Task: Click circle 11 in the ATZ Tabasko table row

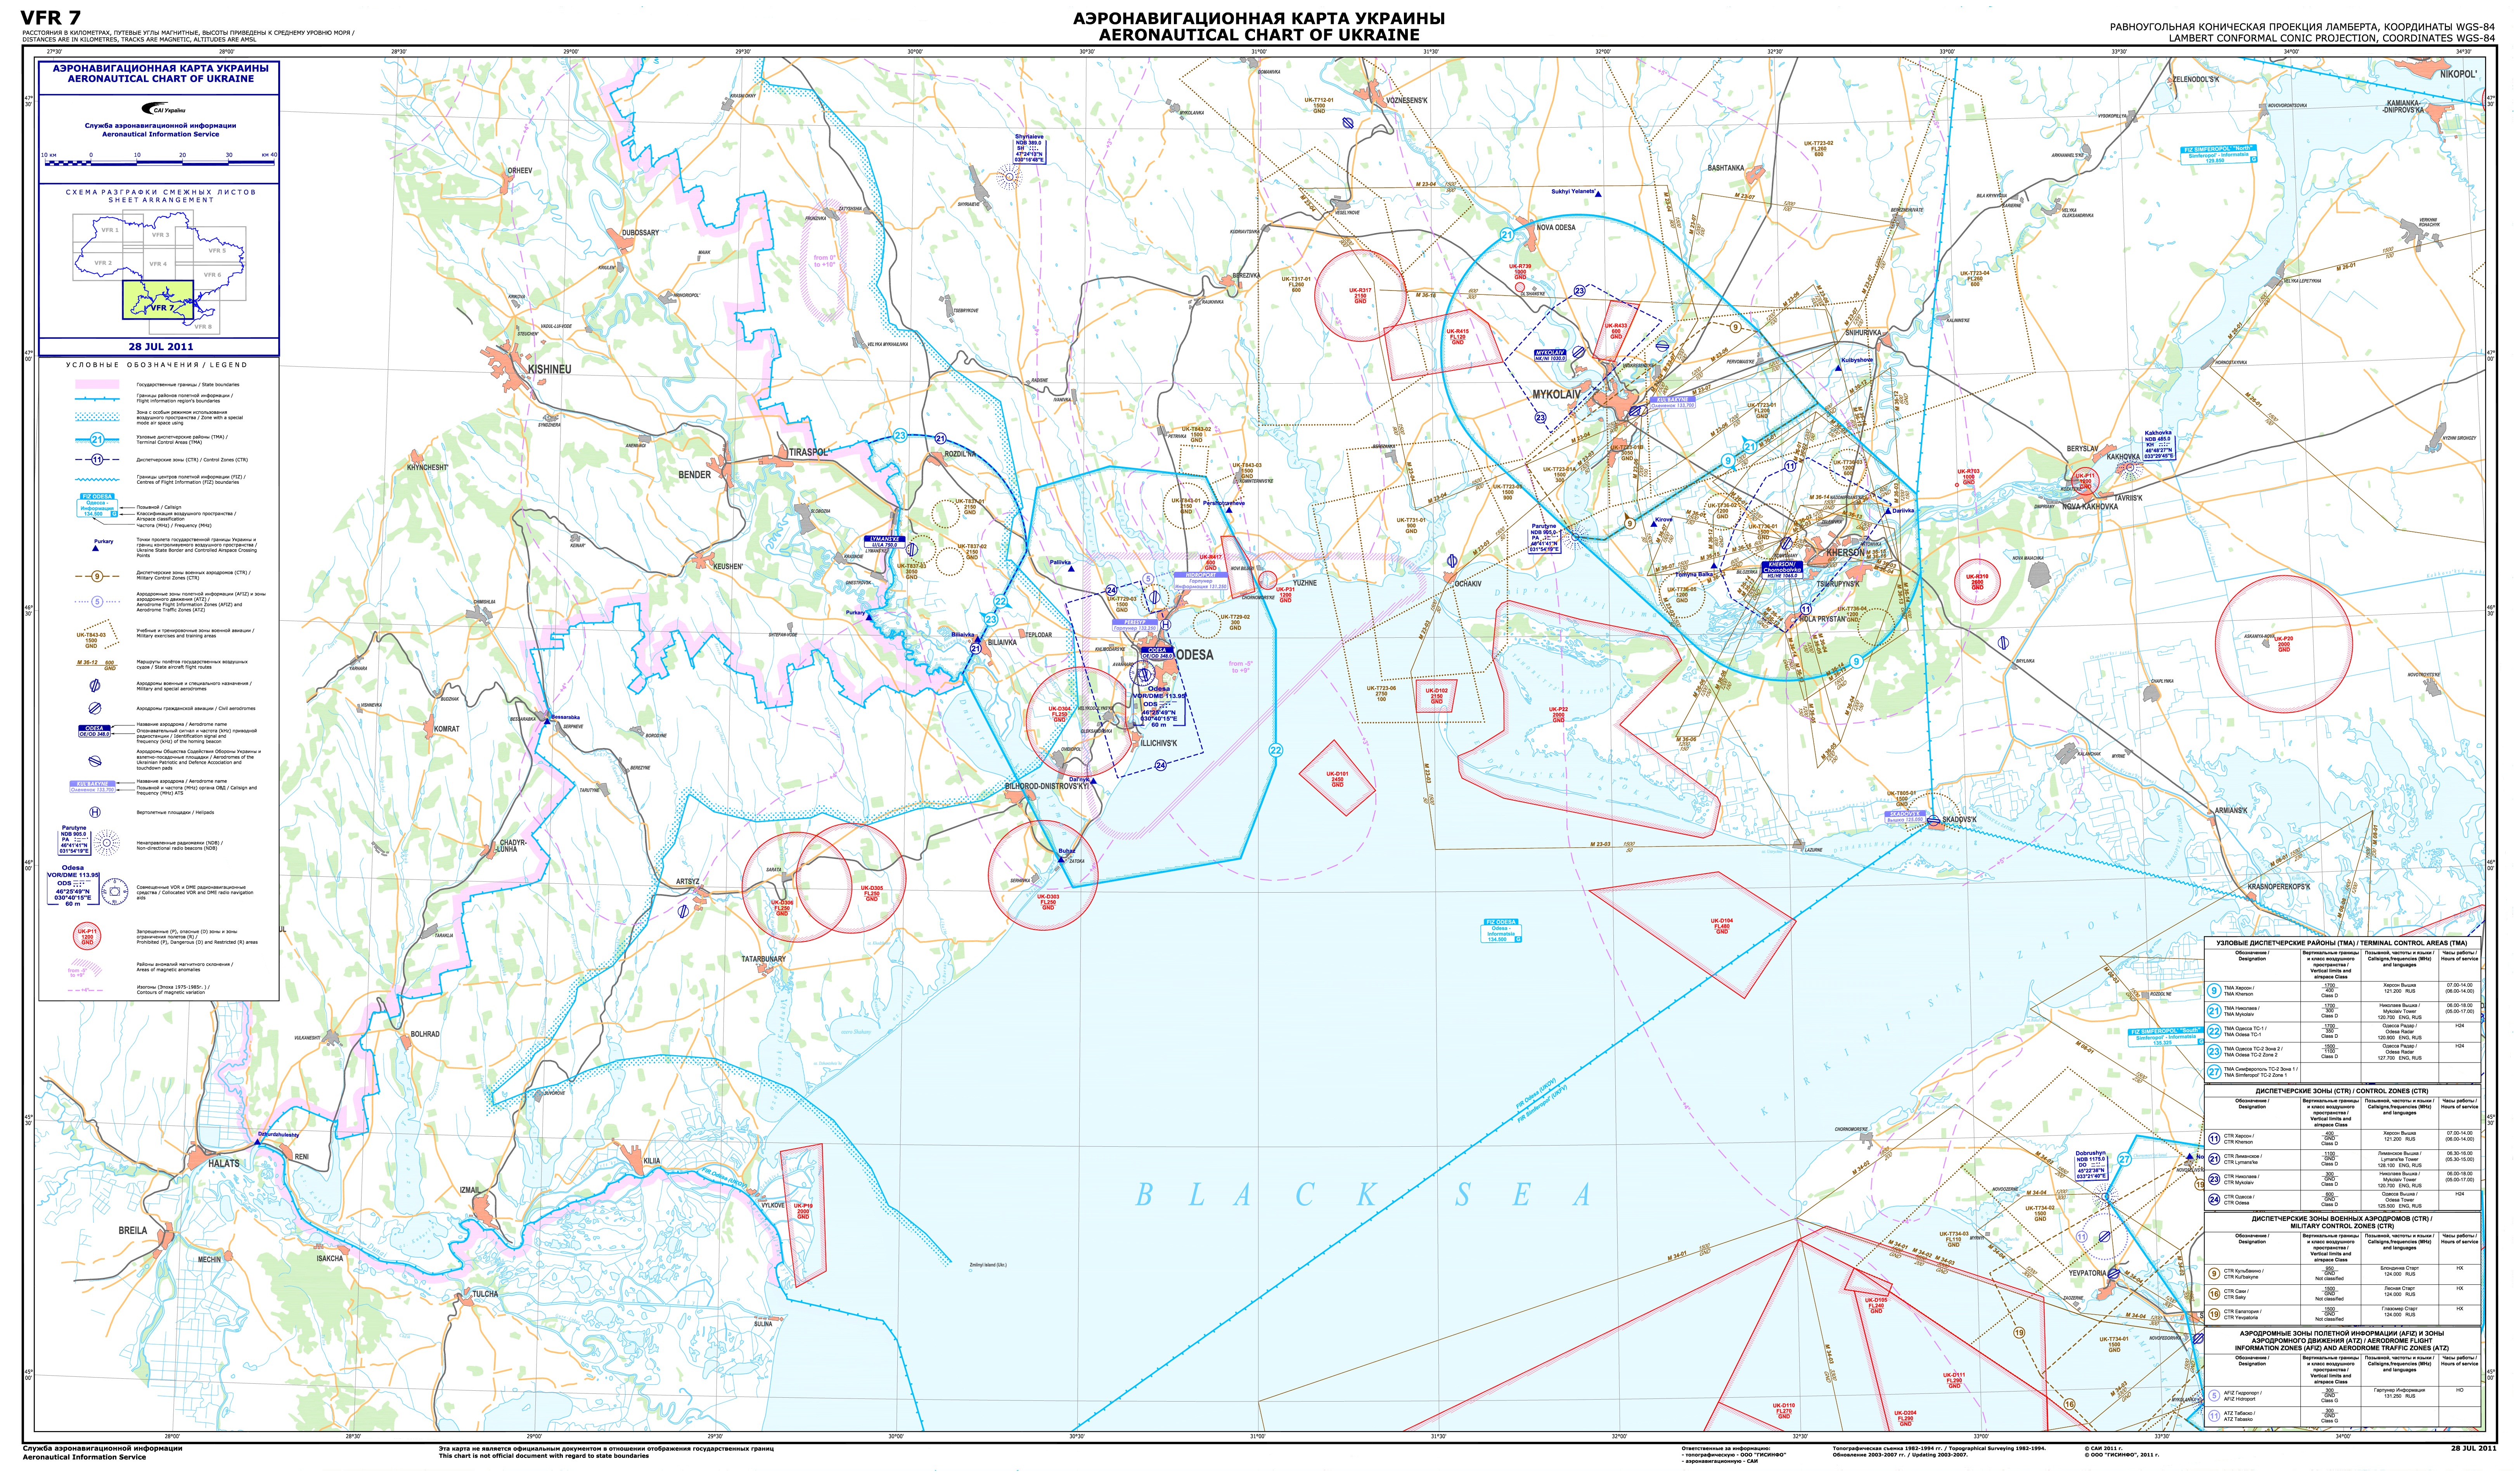Action: coord(2214,1416)
